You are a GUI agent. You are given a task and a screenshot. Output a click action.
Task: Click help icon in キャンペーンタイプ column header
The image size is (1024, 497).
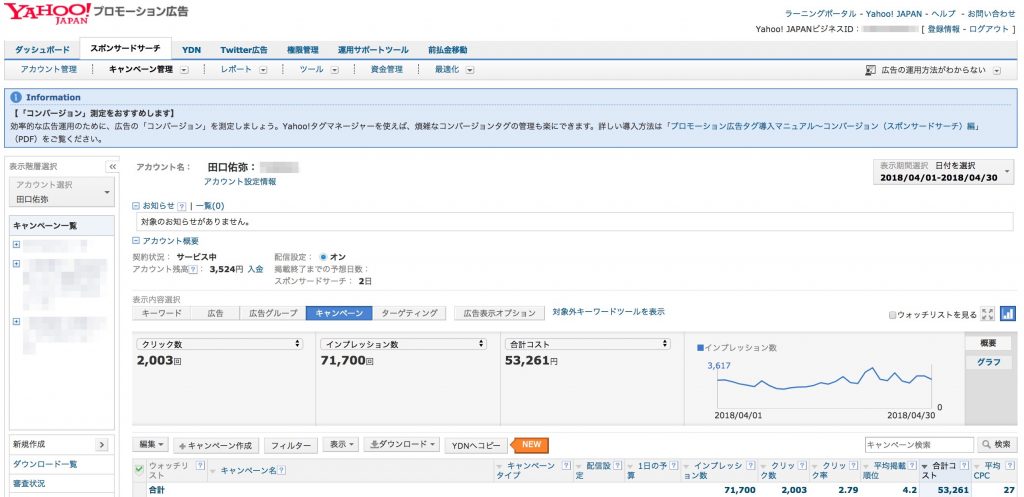coord(565,466)
